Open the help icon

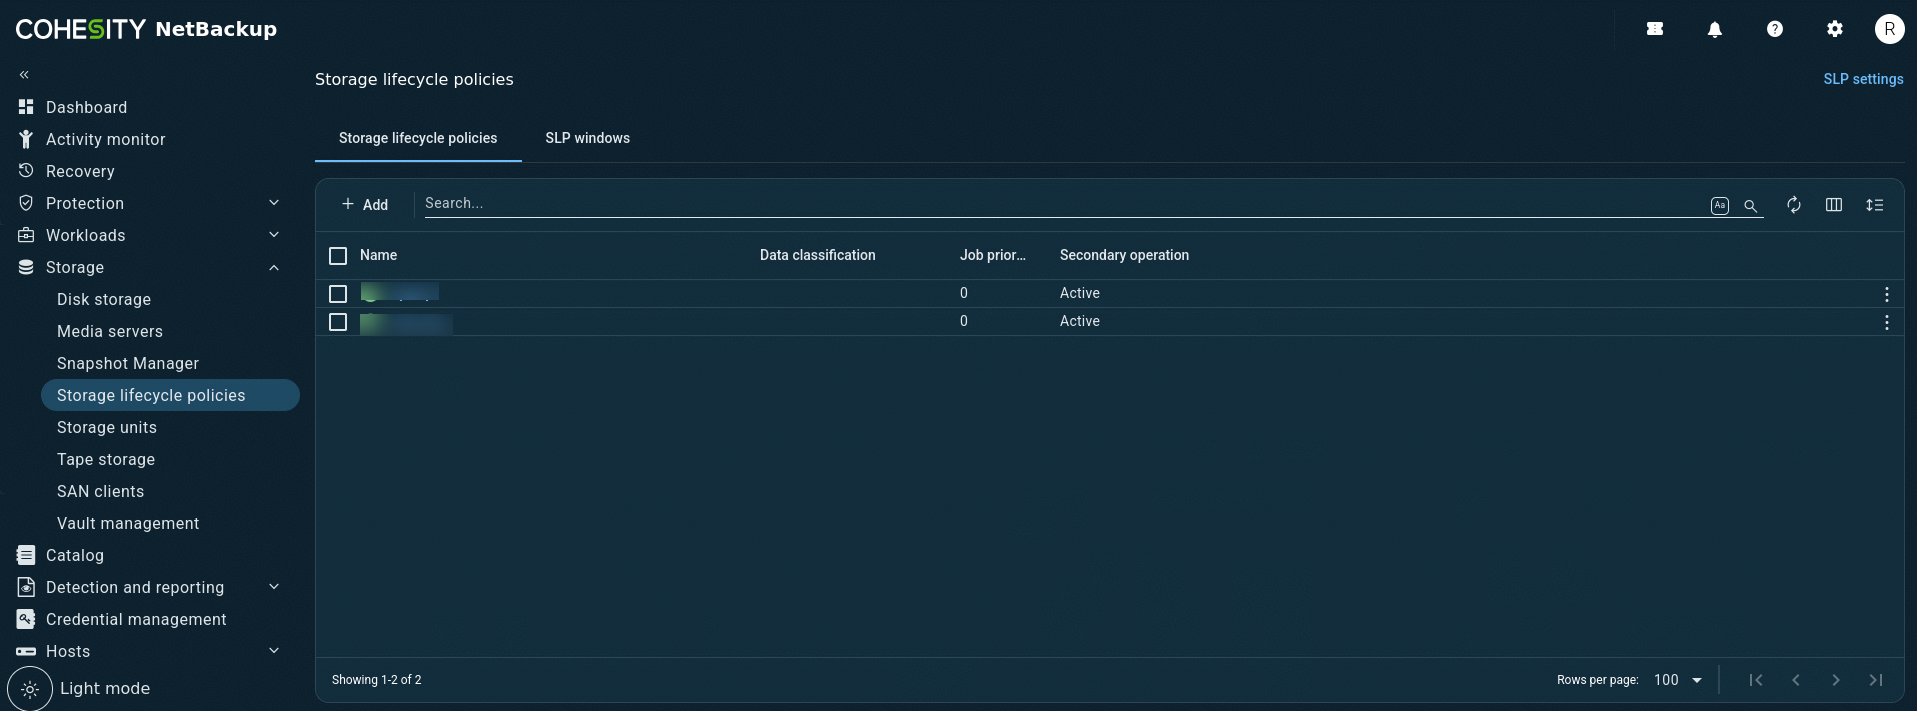pos(1775,29)
